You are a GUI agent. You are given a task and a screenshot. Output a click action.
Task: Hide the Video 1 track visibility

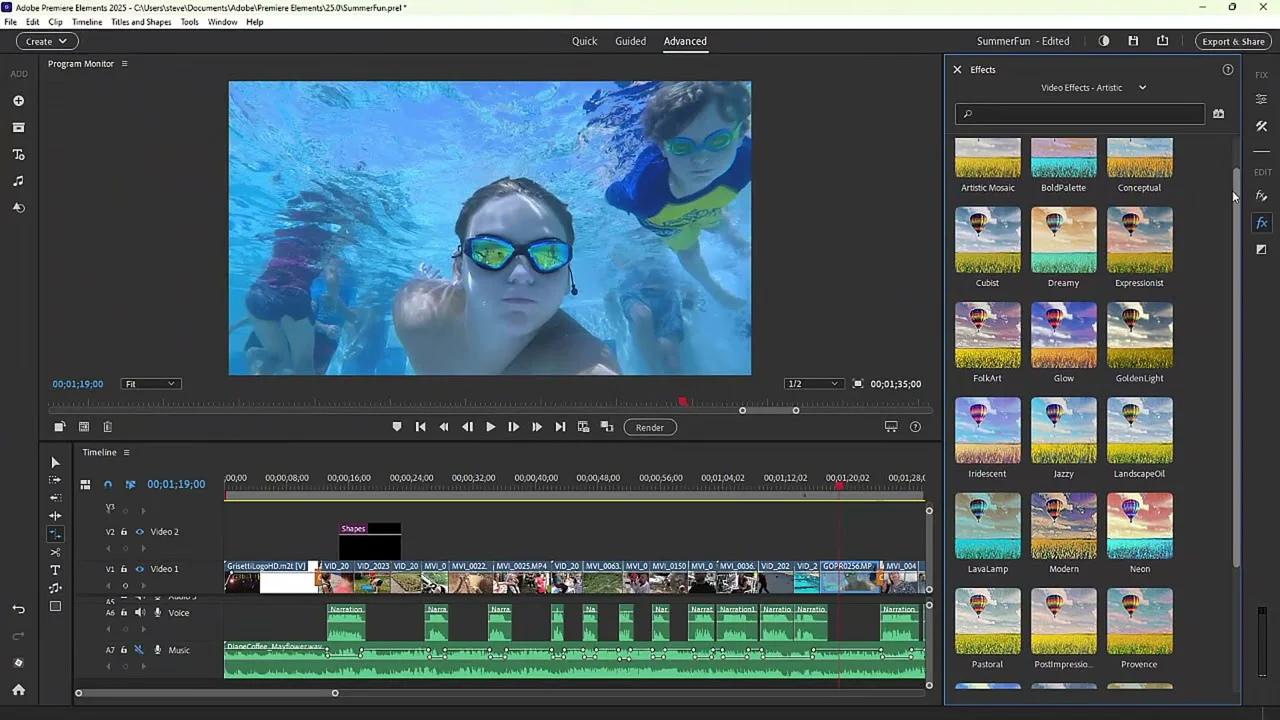coord(140,569)
